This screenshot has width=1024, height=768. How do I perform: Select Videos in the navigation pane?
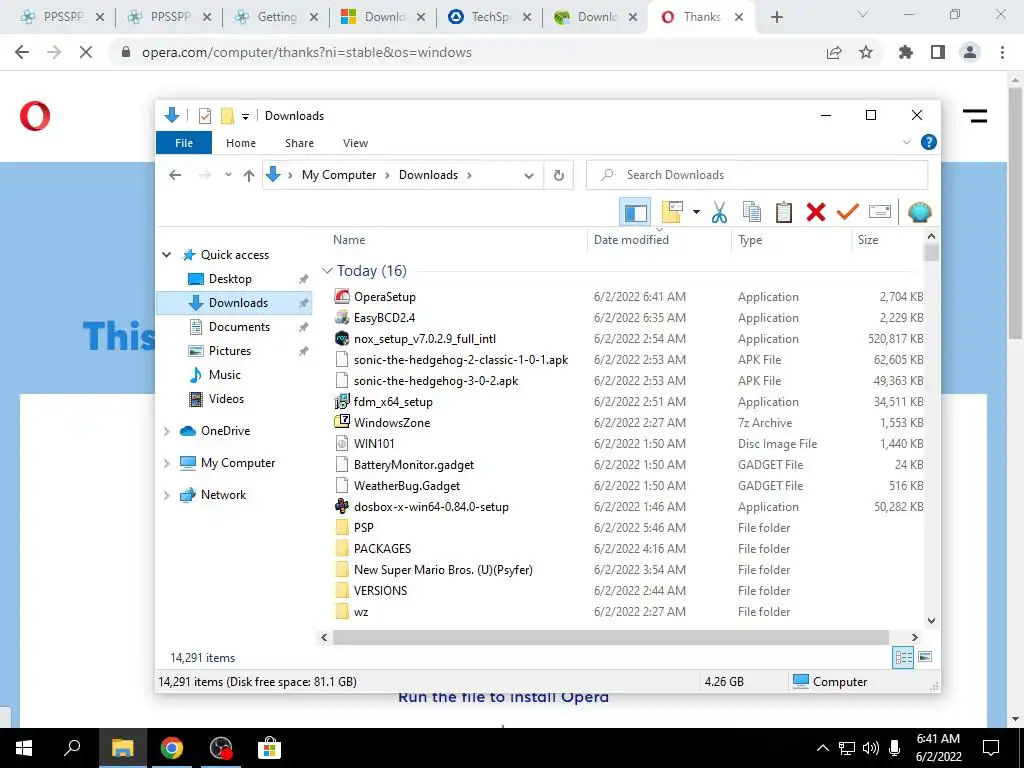(226, 399)
